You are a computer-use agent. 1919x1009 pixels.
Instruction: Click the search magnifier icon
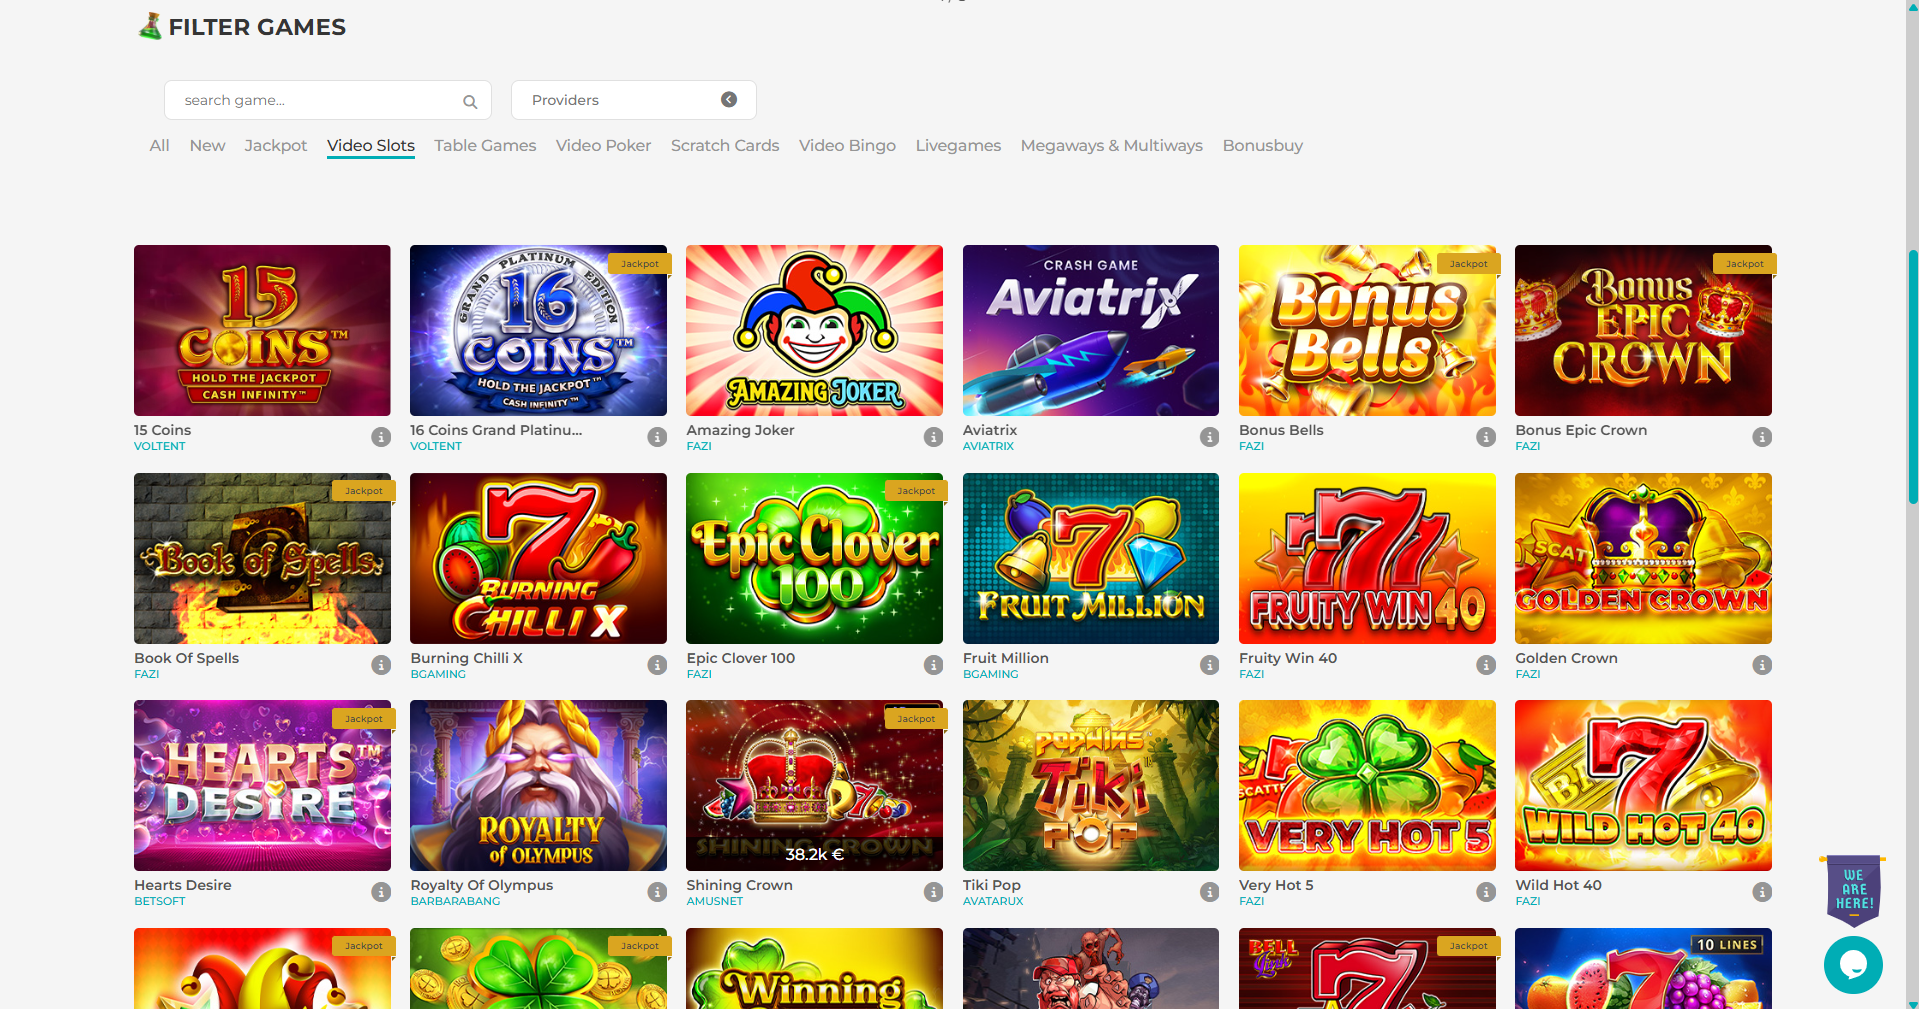click(470, 101)
